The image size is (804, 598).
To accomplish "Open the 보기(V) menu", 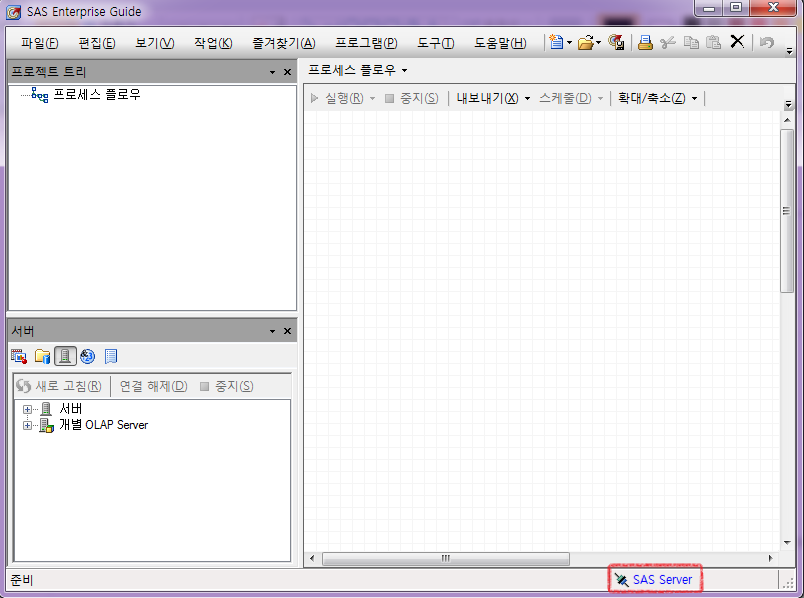I will point(154,43).
